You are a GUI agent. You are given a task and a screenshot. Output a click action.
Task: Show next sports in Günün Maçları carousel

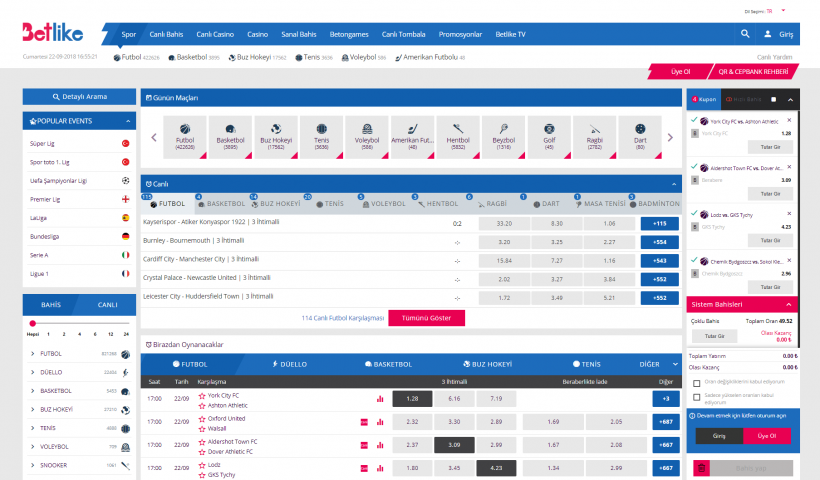[x=670, y=138]
